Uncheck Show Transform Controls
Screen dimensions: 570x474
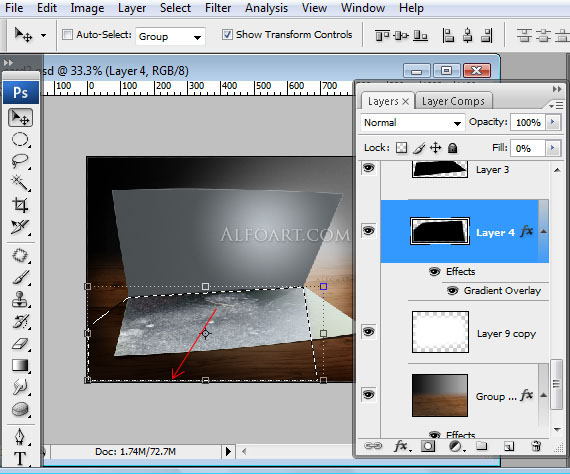227,35
